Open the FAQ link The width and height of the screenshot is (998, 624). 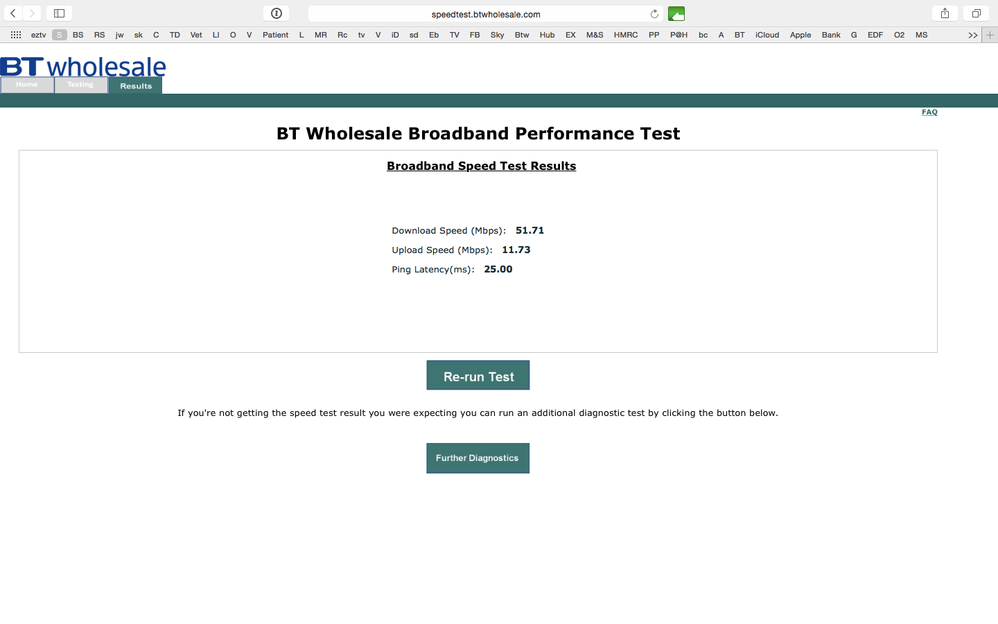[x=929, y=112]
